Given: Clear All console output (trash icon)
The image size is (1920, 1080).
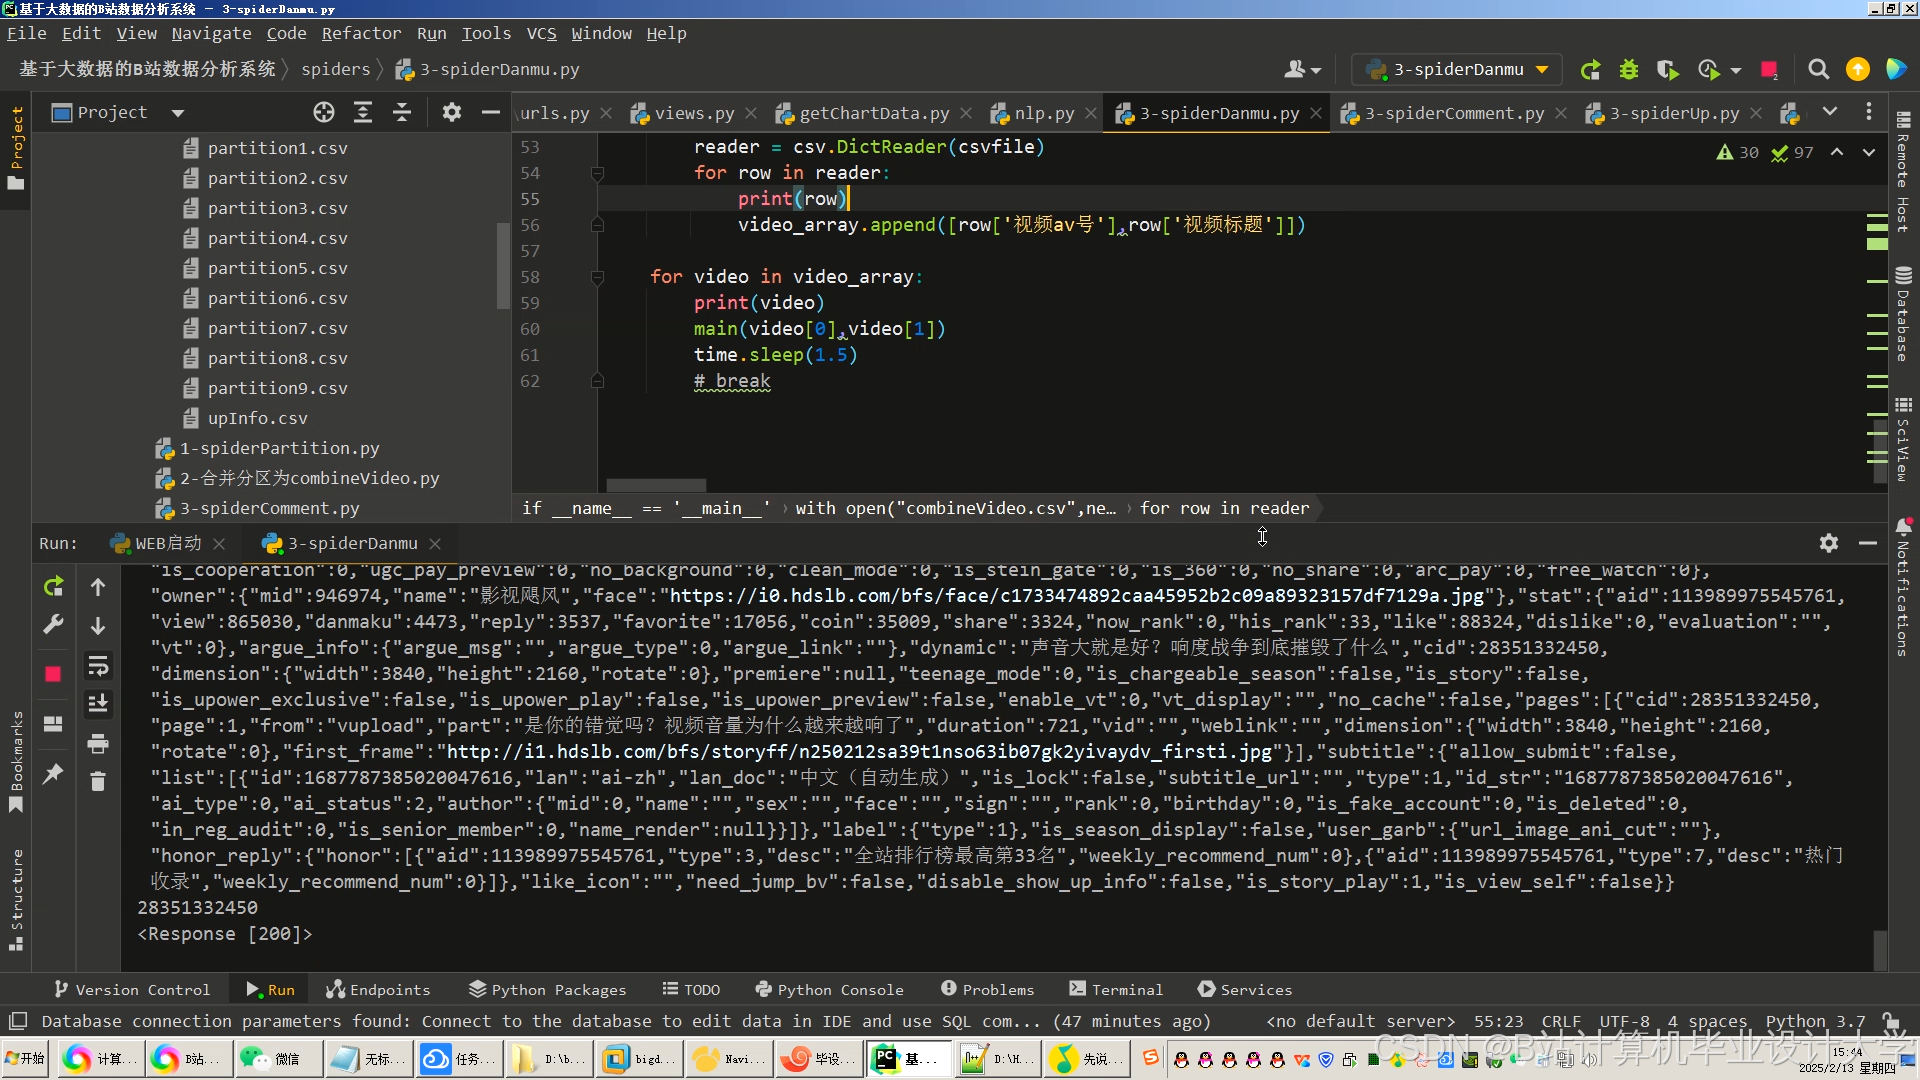Looking at the screenshot, I should click(x=98, y=781).
